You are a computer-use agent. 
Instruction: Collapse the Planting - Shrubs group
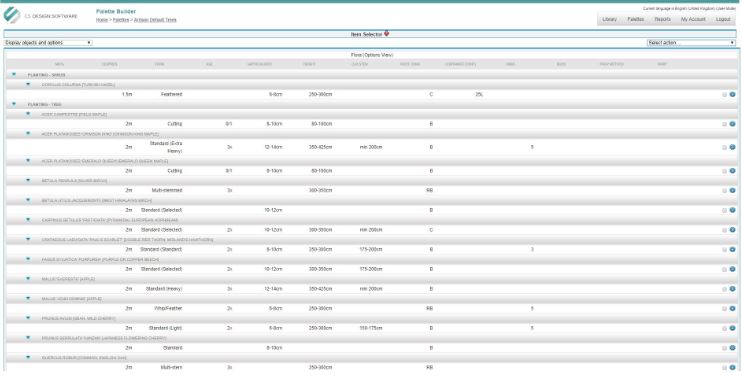(14, 74)
